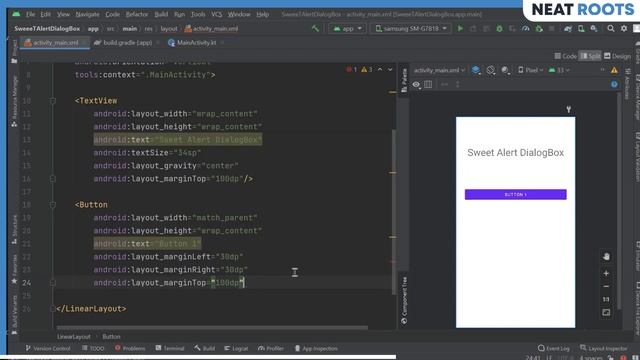Click the Sweet Alert DialogBox text in preview
Viewport: 640px width, 360px height.
click(516, 153)
